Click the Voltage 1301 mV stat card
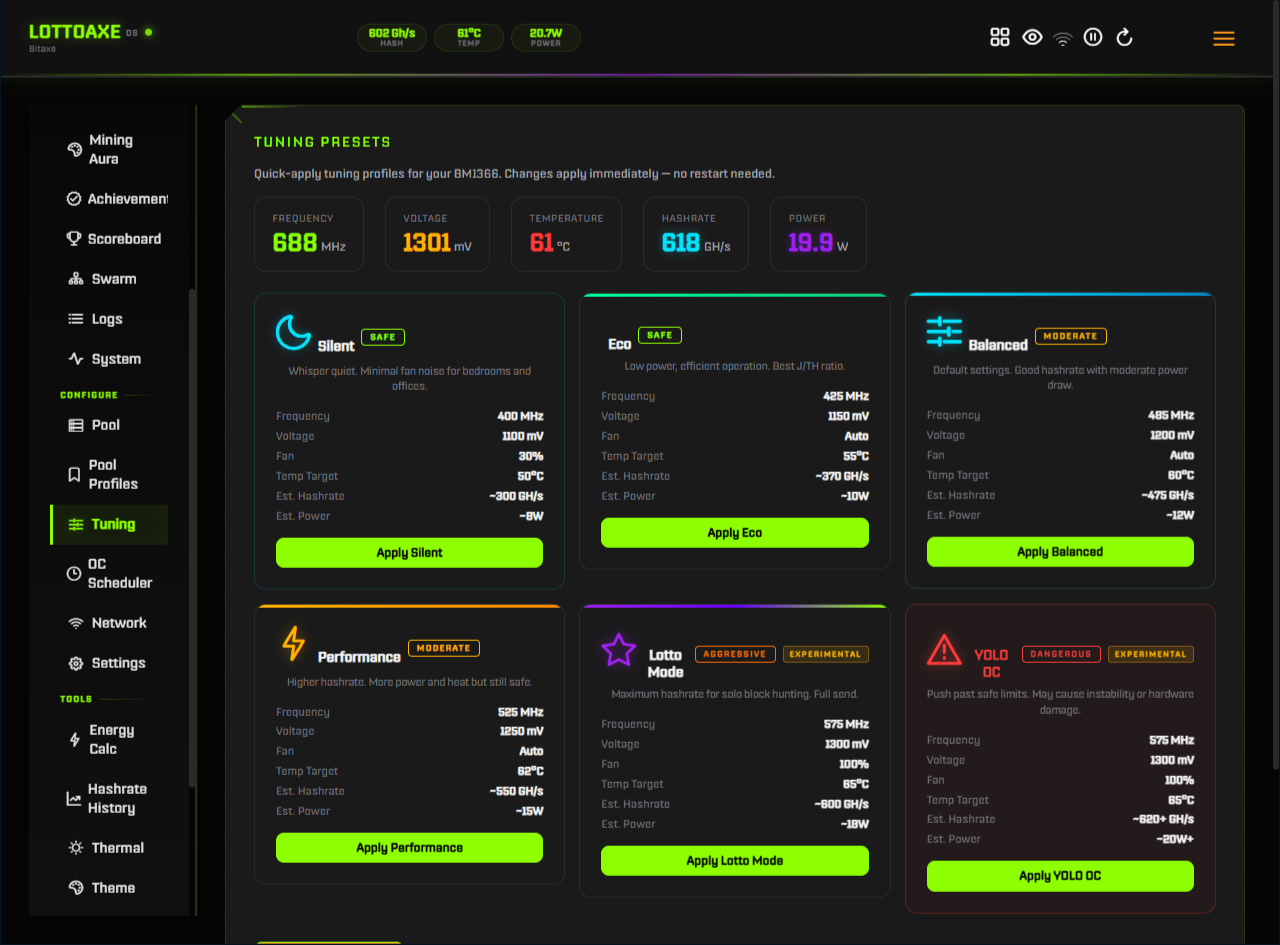This screenshot has height=945, width=1280. tap(437, 234)
